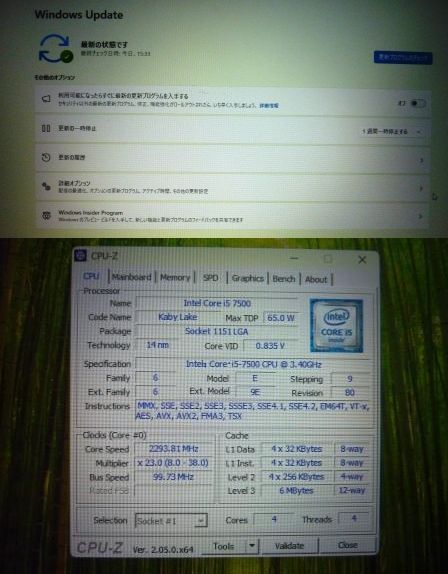
Task: Select the CPU tab in CPU-Z
Action: 91,276
